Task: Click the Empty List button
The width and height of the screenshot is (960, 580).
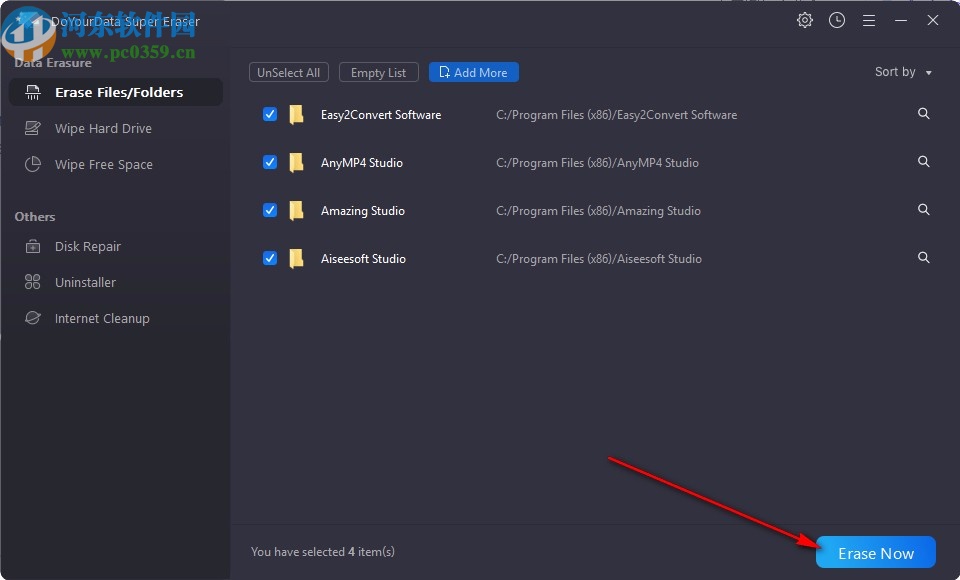Action: coord(378,72)
